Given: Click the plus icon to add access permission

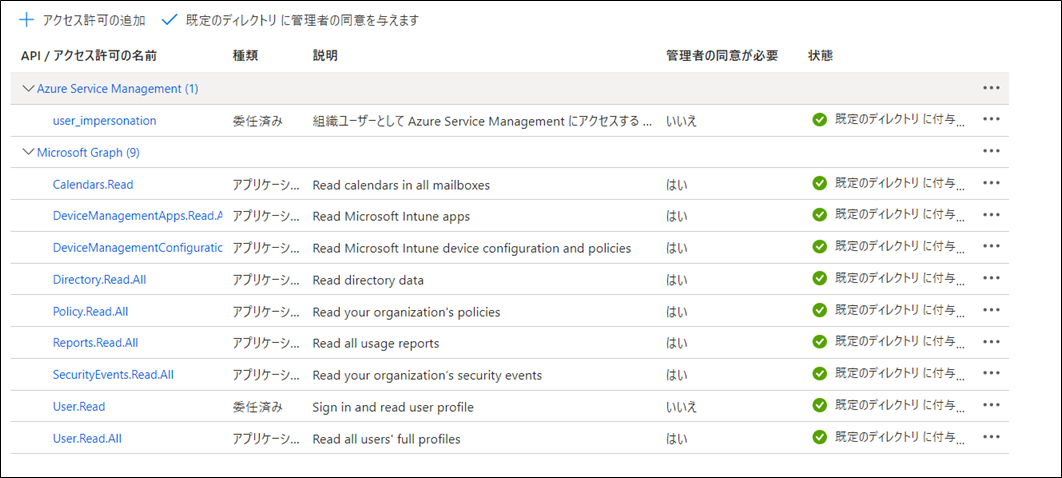Looking at the screenshot, I should pos(26,20).
